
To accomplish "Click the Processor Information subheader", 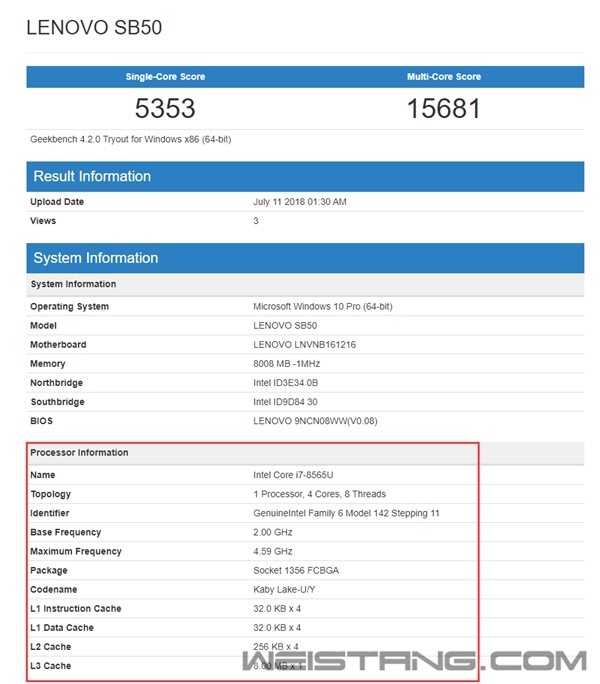I will 79,453.
